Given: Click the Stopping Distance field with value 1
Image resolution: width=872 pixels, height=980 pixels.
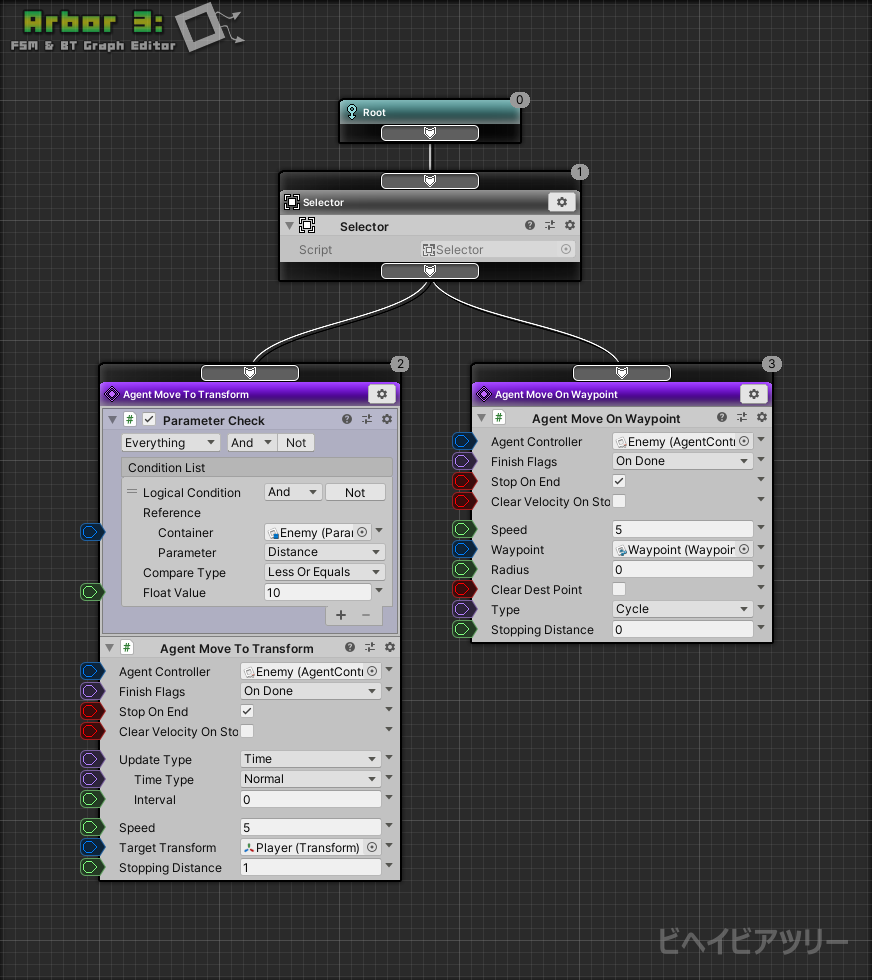Looking at the screenshot, I should tap(310, 867).
